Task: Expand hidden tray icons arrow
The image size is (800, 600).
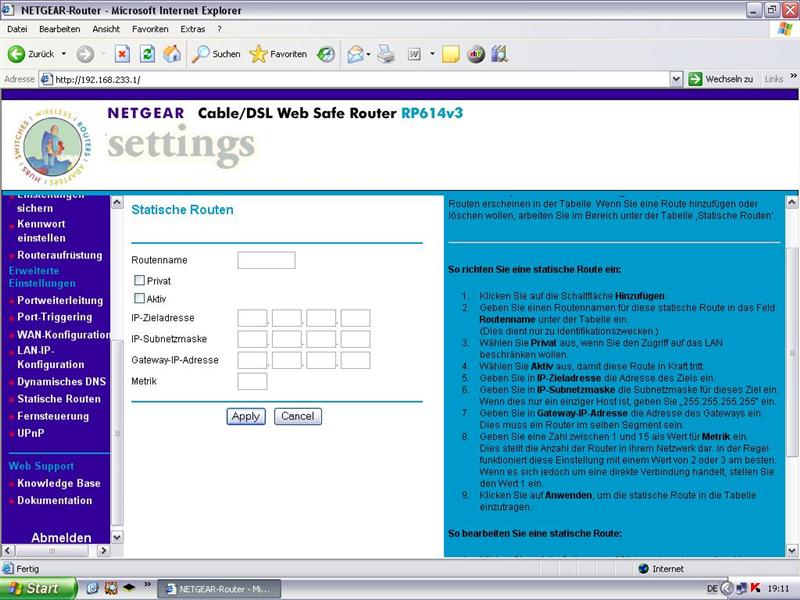Action: [x=727, y=588]
